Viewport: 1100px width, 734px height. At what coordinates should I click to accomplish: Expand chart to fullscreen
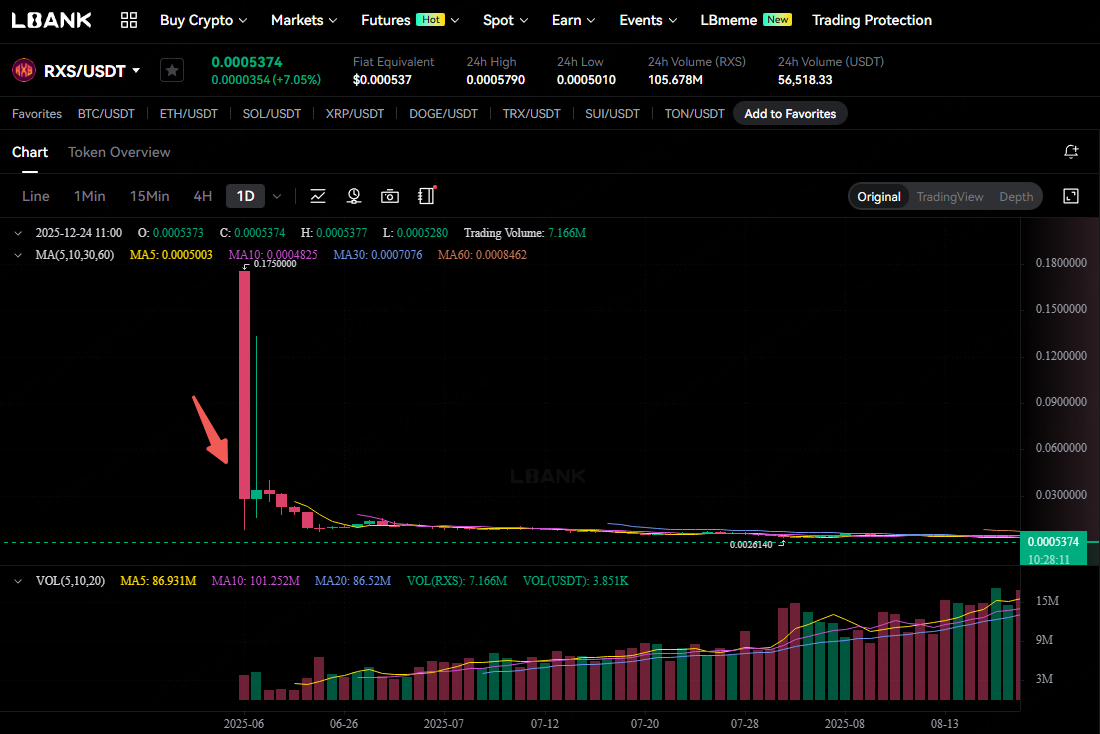tap(1071, 196)
